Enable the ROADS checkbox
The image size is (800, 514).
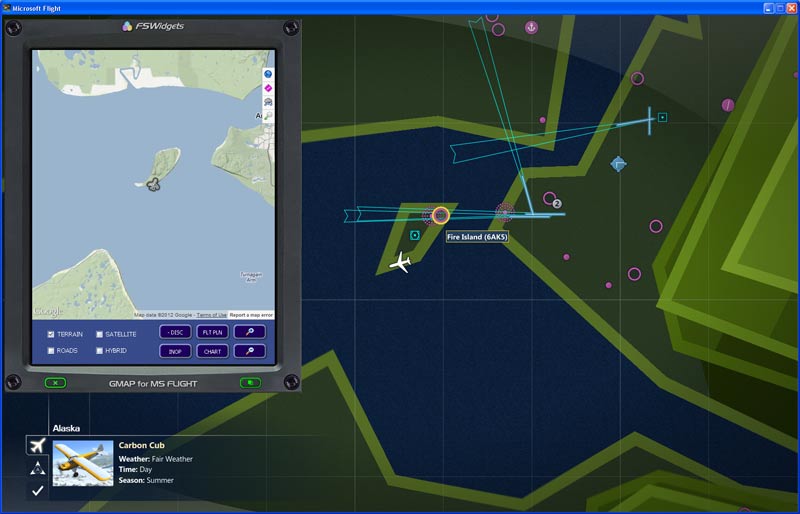pyautogui.click(x=51, y=351)
